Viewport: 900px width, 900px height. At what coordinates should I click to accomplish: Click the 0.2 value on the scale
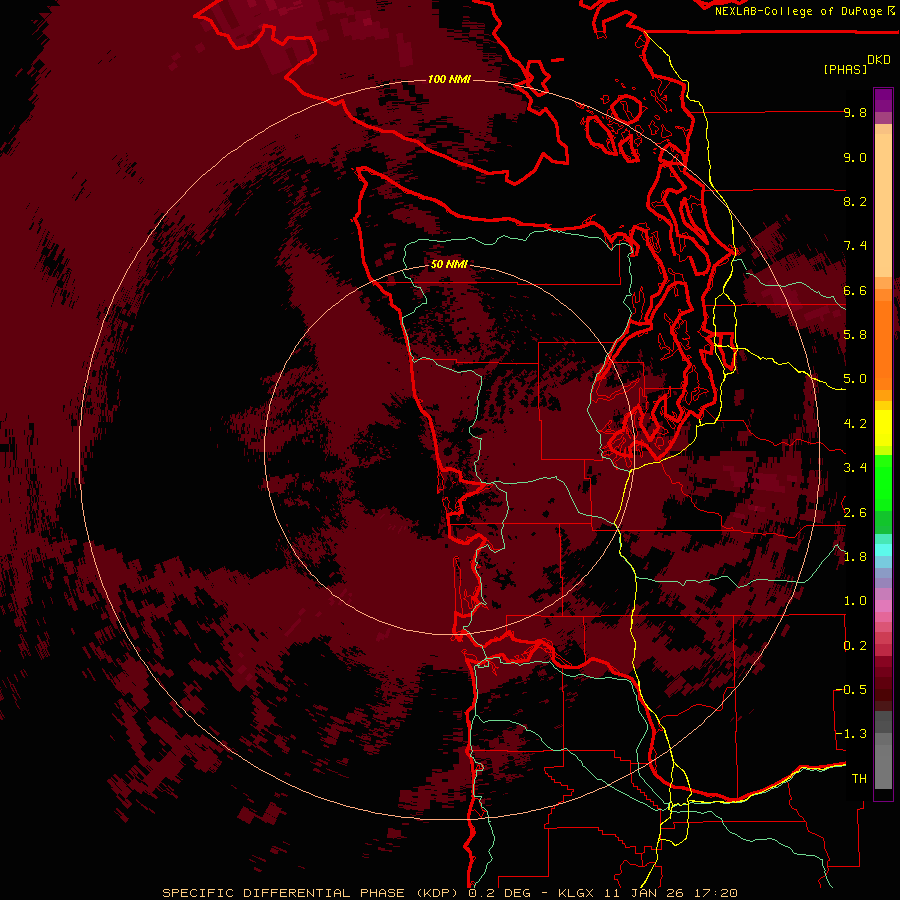[x=855, y=646]
